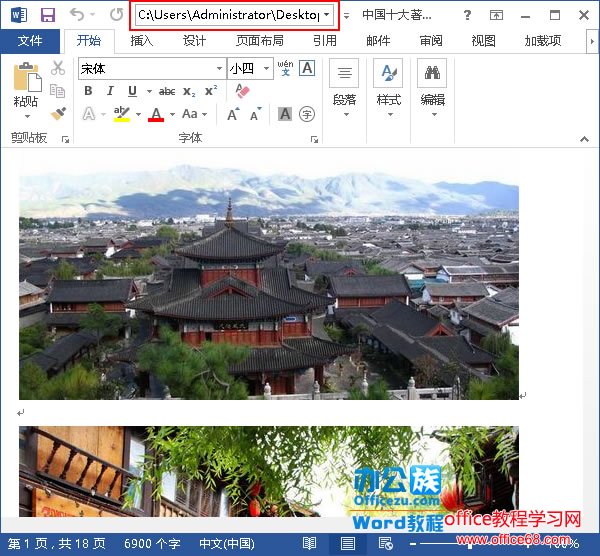Open the 样式 styles gallery

pyautogui.click(x=388, y=88)
